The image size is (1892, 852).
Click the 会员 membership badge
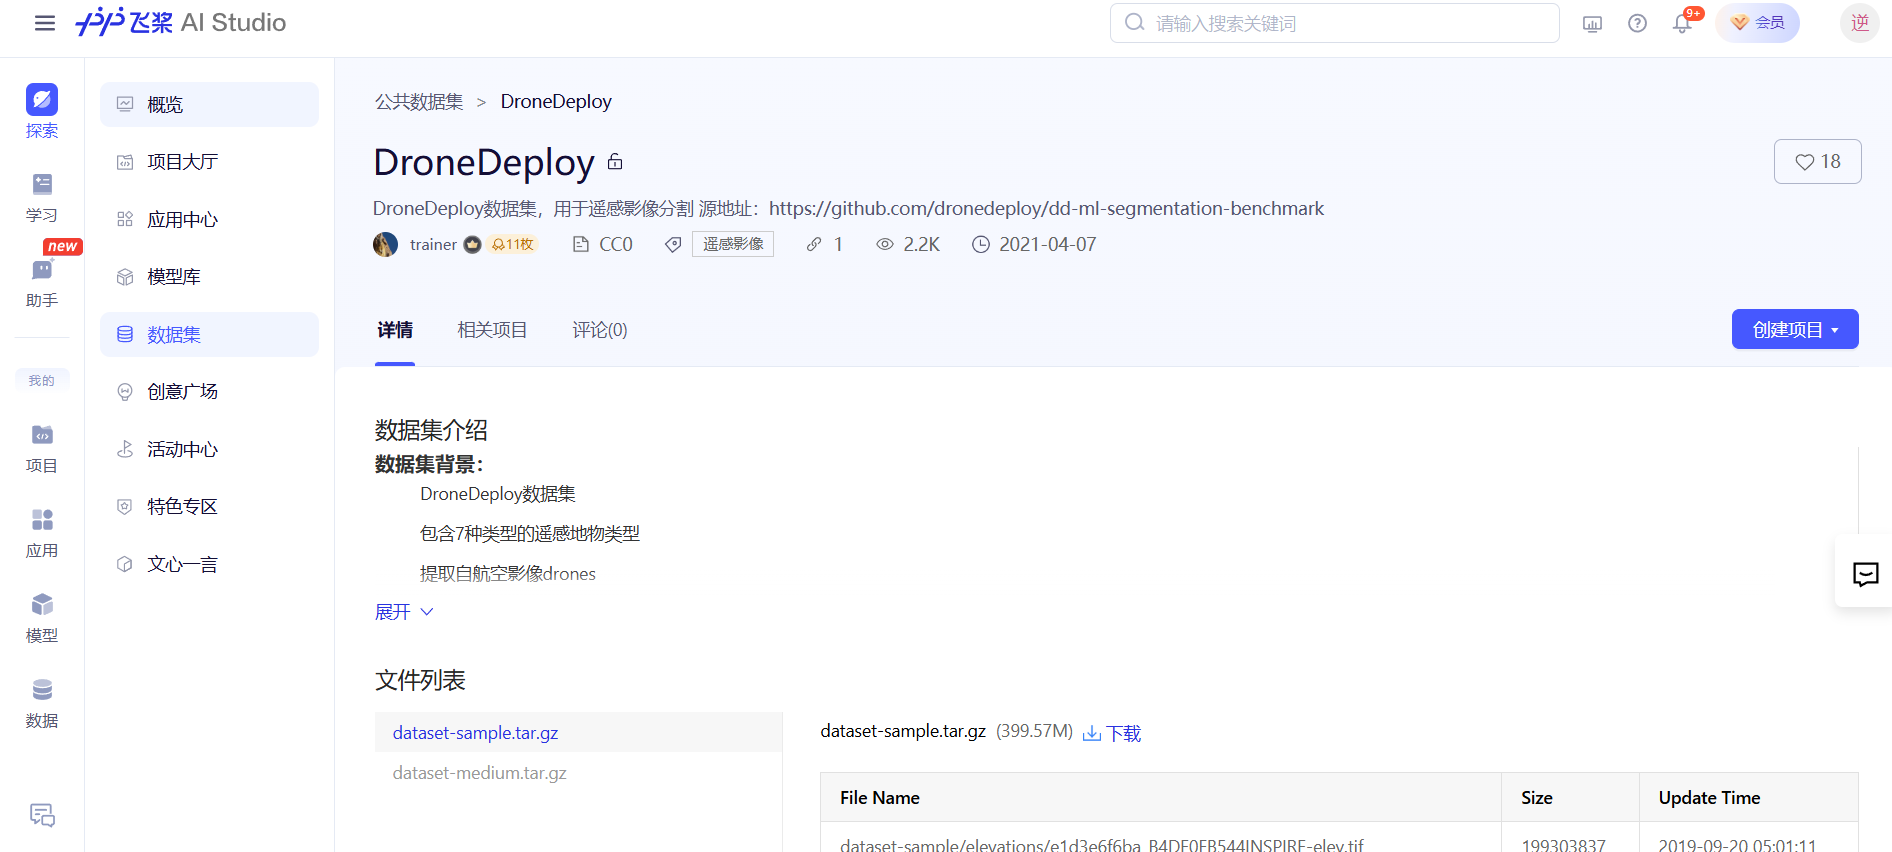point(1758,22)
